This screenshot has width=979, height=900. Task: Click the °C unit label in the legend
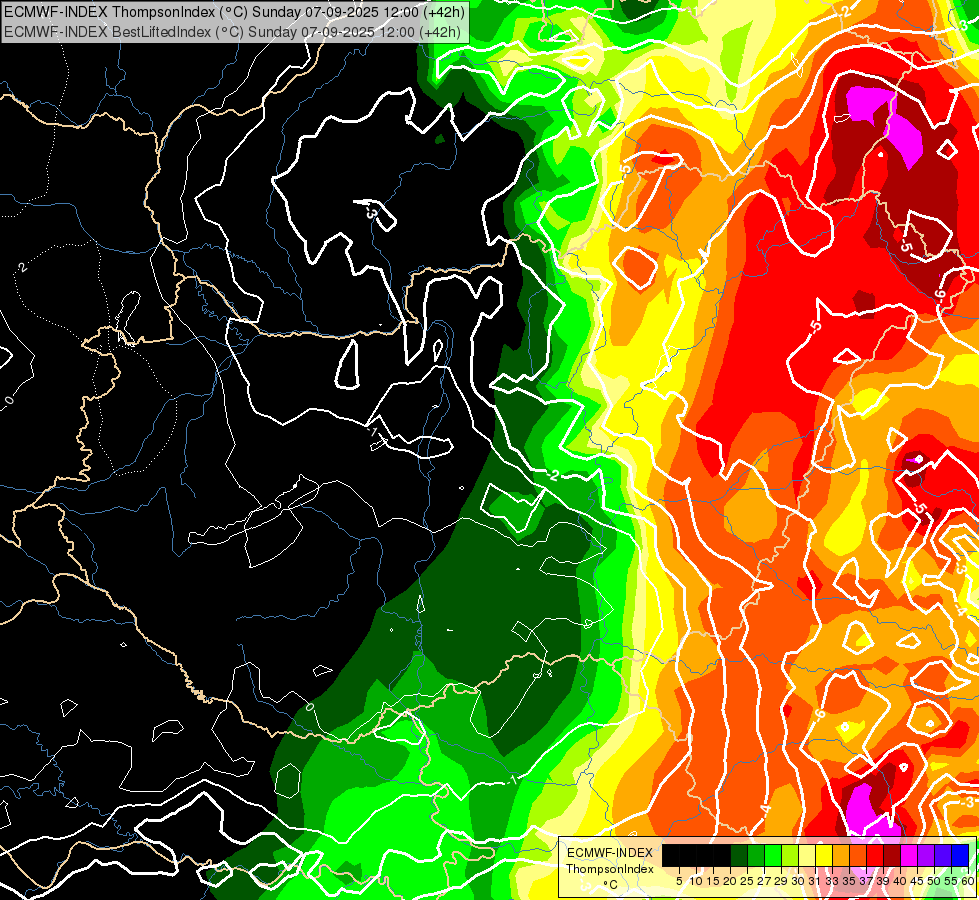point(611,885)
